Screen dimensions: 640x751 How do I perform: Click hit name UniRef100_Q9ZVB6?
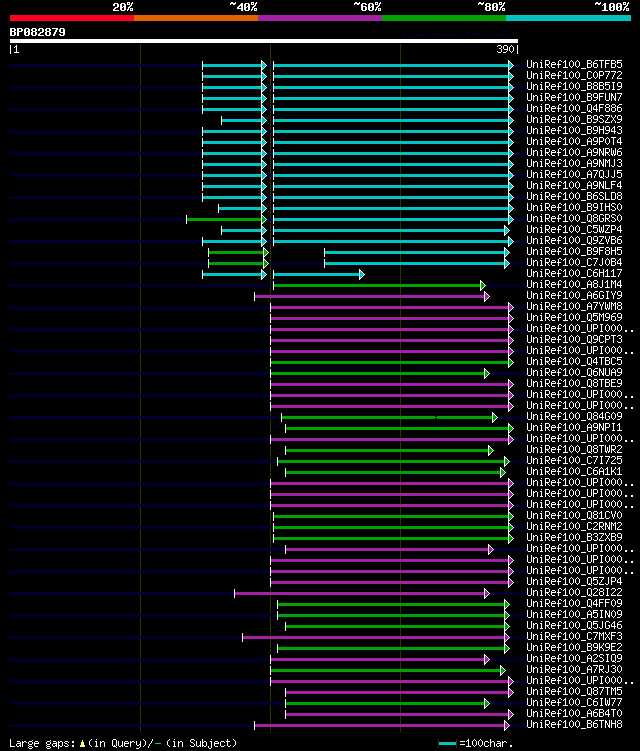point(574,241)
